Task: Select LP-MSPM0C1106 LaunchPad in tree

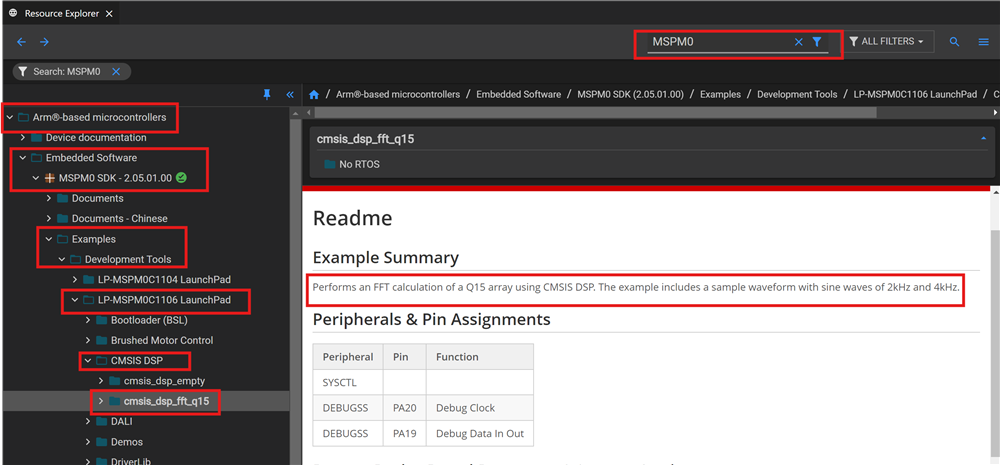Action: 165,300
